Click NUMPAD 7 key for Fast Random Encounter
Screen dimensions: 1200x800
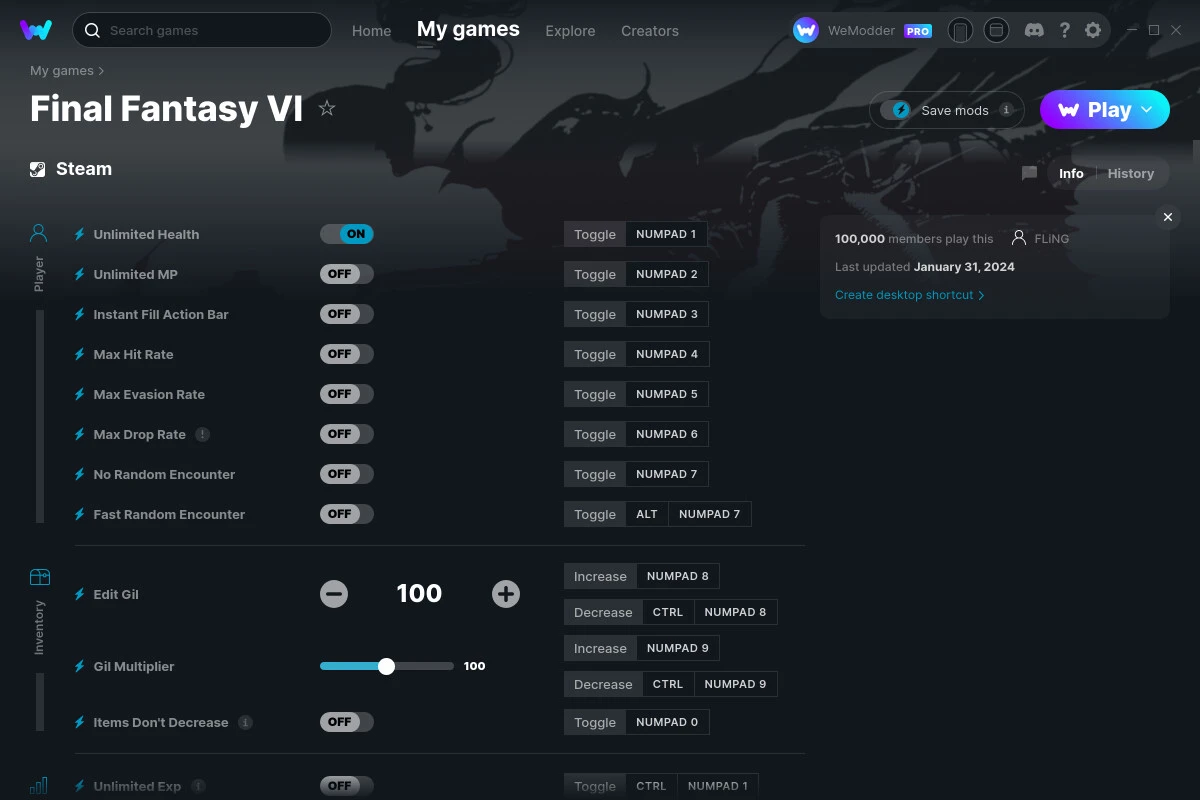(x=710, y=514)
